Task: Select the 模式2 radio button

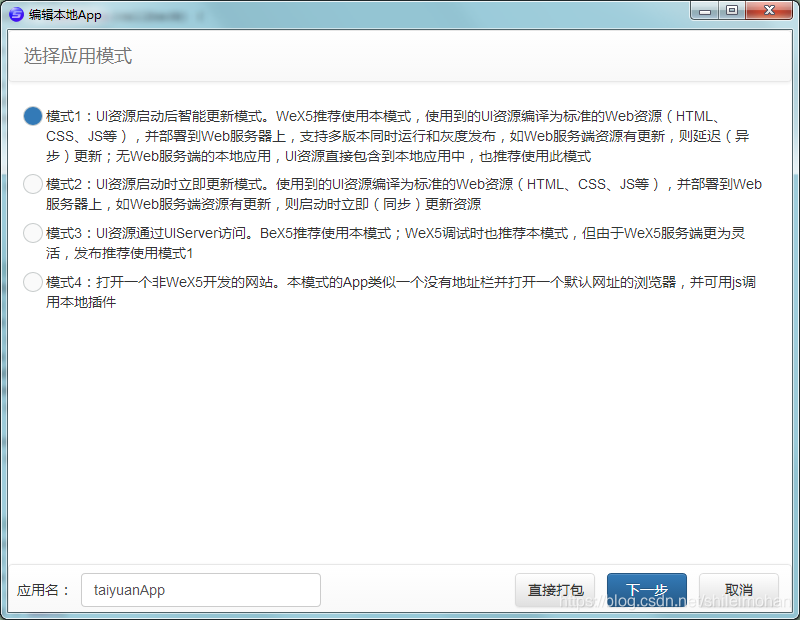Action: 33,184
